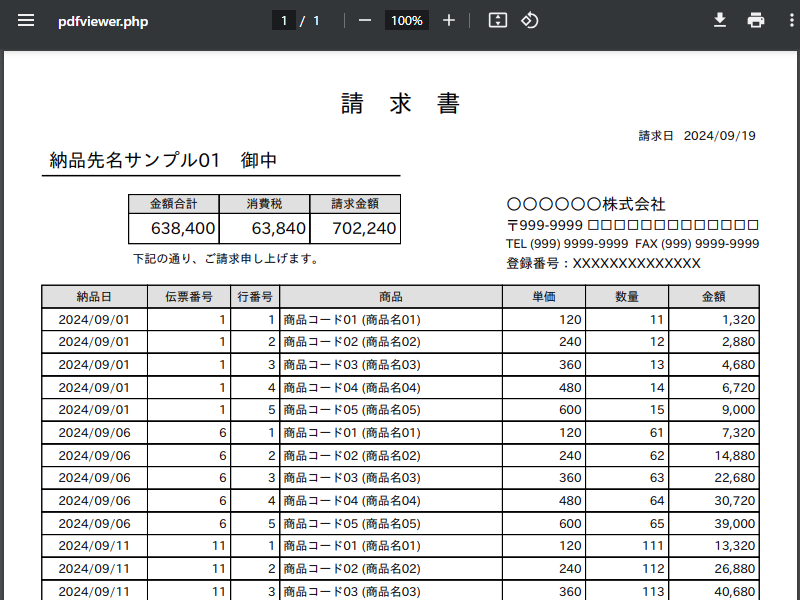800x600 pixels.
Task: Select the 100% zoom level field
Action: [407, 20]
